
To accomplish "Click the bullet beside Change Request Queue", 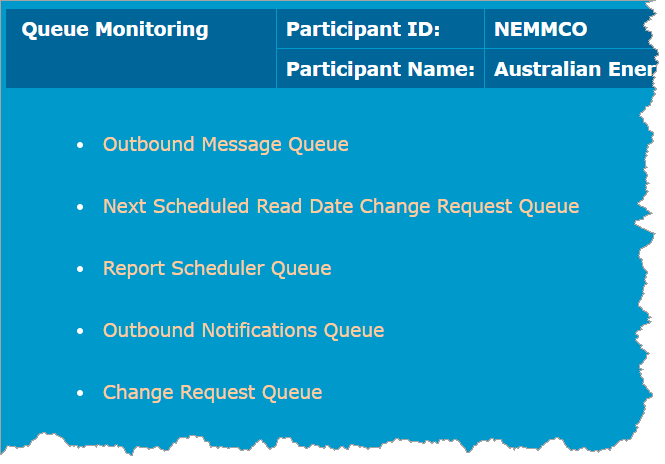I will [80, 393].
